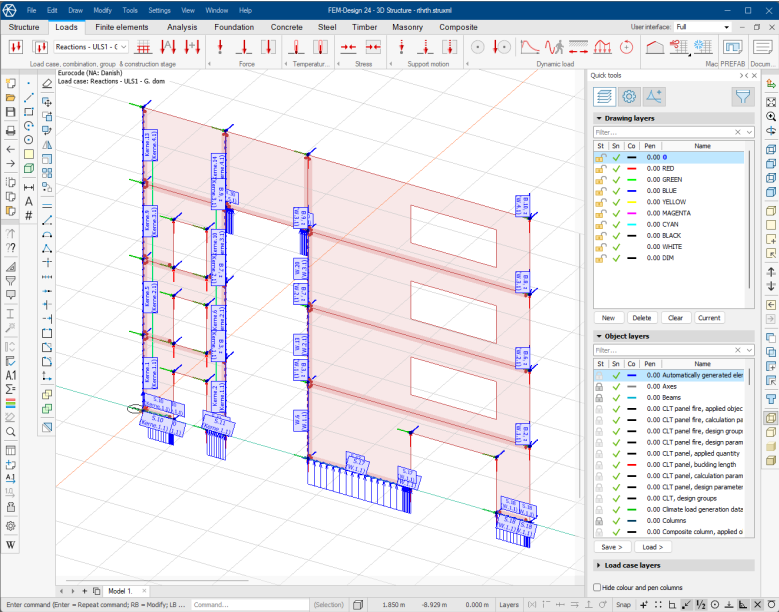Select the Point load force tool

tap(220, 47)
